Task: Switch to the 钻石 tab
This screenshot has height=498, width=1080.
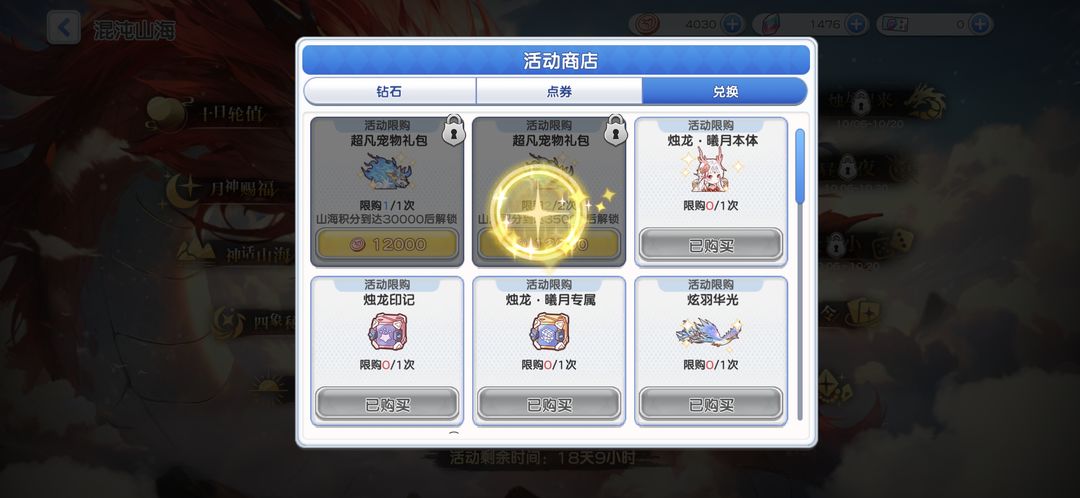Action: coord(389,91)
